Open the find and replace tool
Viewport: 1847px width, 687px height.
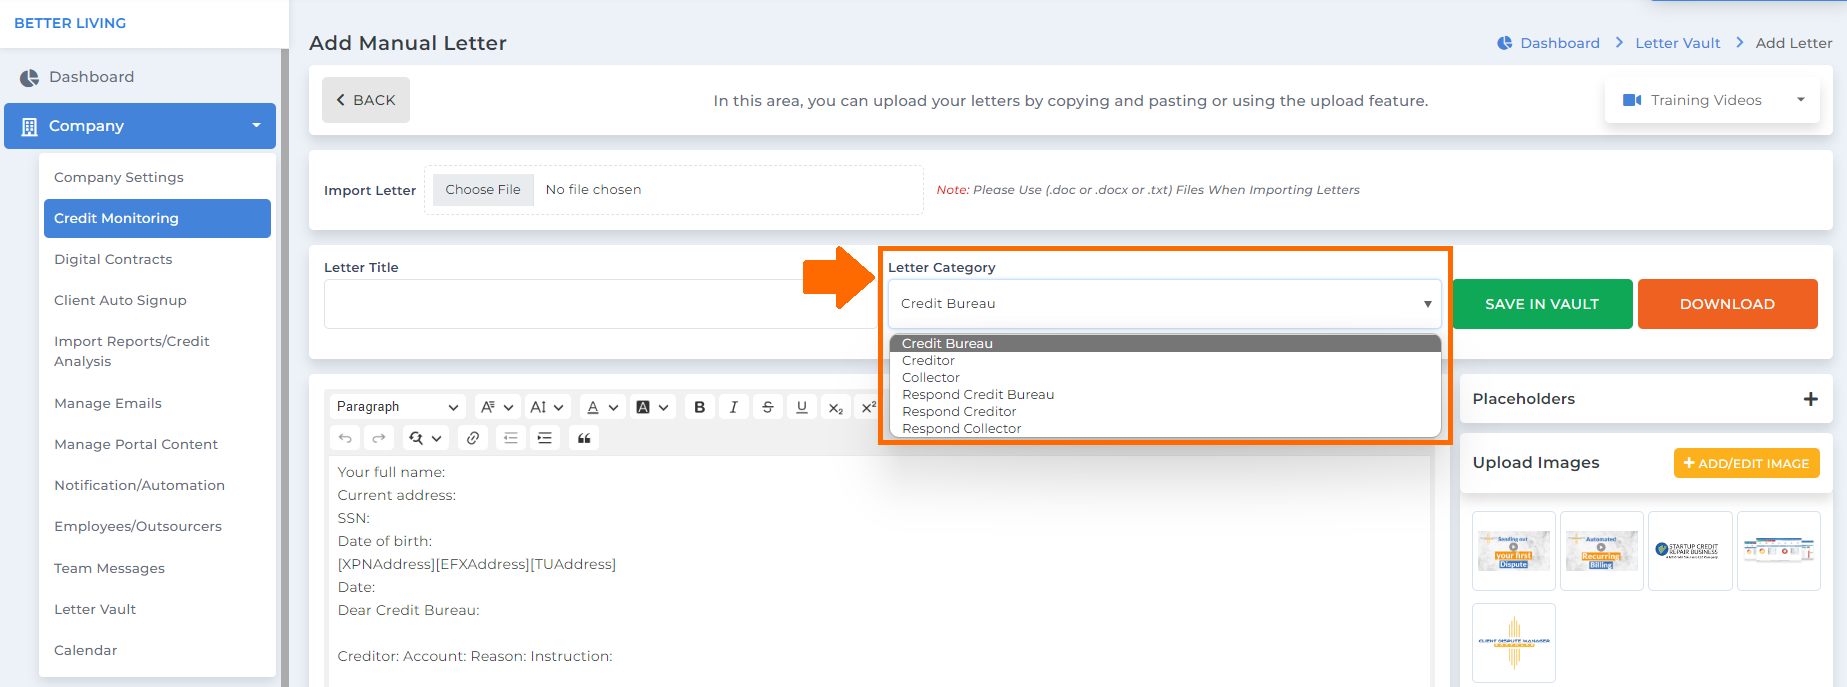tap(424, 438)
